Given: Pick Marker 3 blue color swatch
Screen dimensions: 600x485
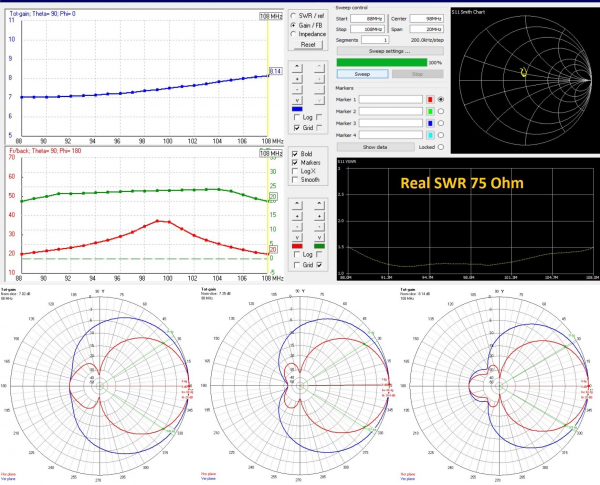Looking at the screenshot, I should [430, 123].
